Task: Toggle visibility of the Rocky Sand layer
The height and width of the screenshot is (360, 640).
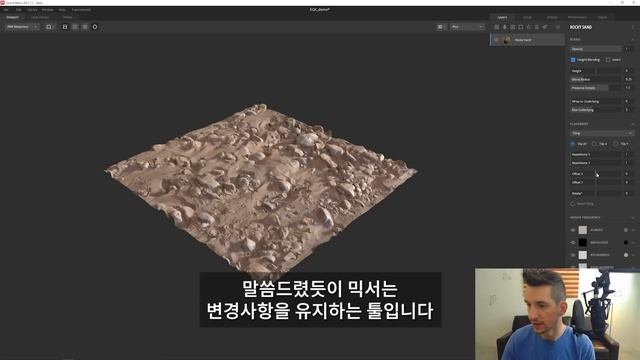Action: point(496,40)
